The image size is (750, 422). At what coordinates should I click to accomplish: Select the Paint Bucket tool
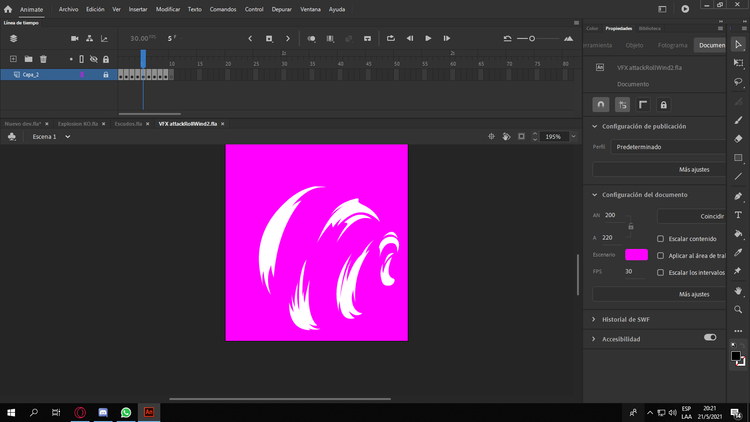click(x=738, y=233)
